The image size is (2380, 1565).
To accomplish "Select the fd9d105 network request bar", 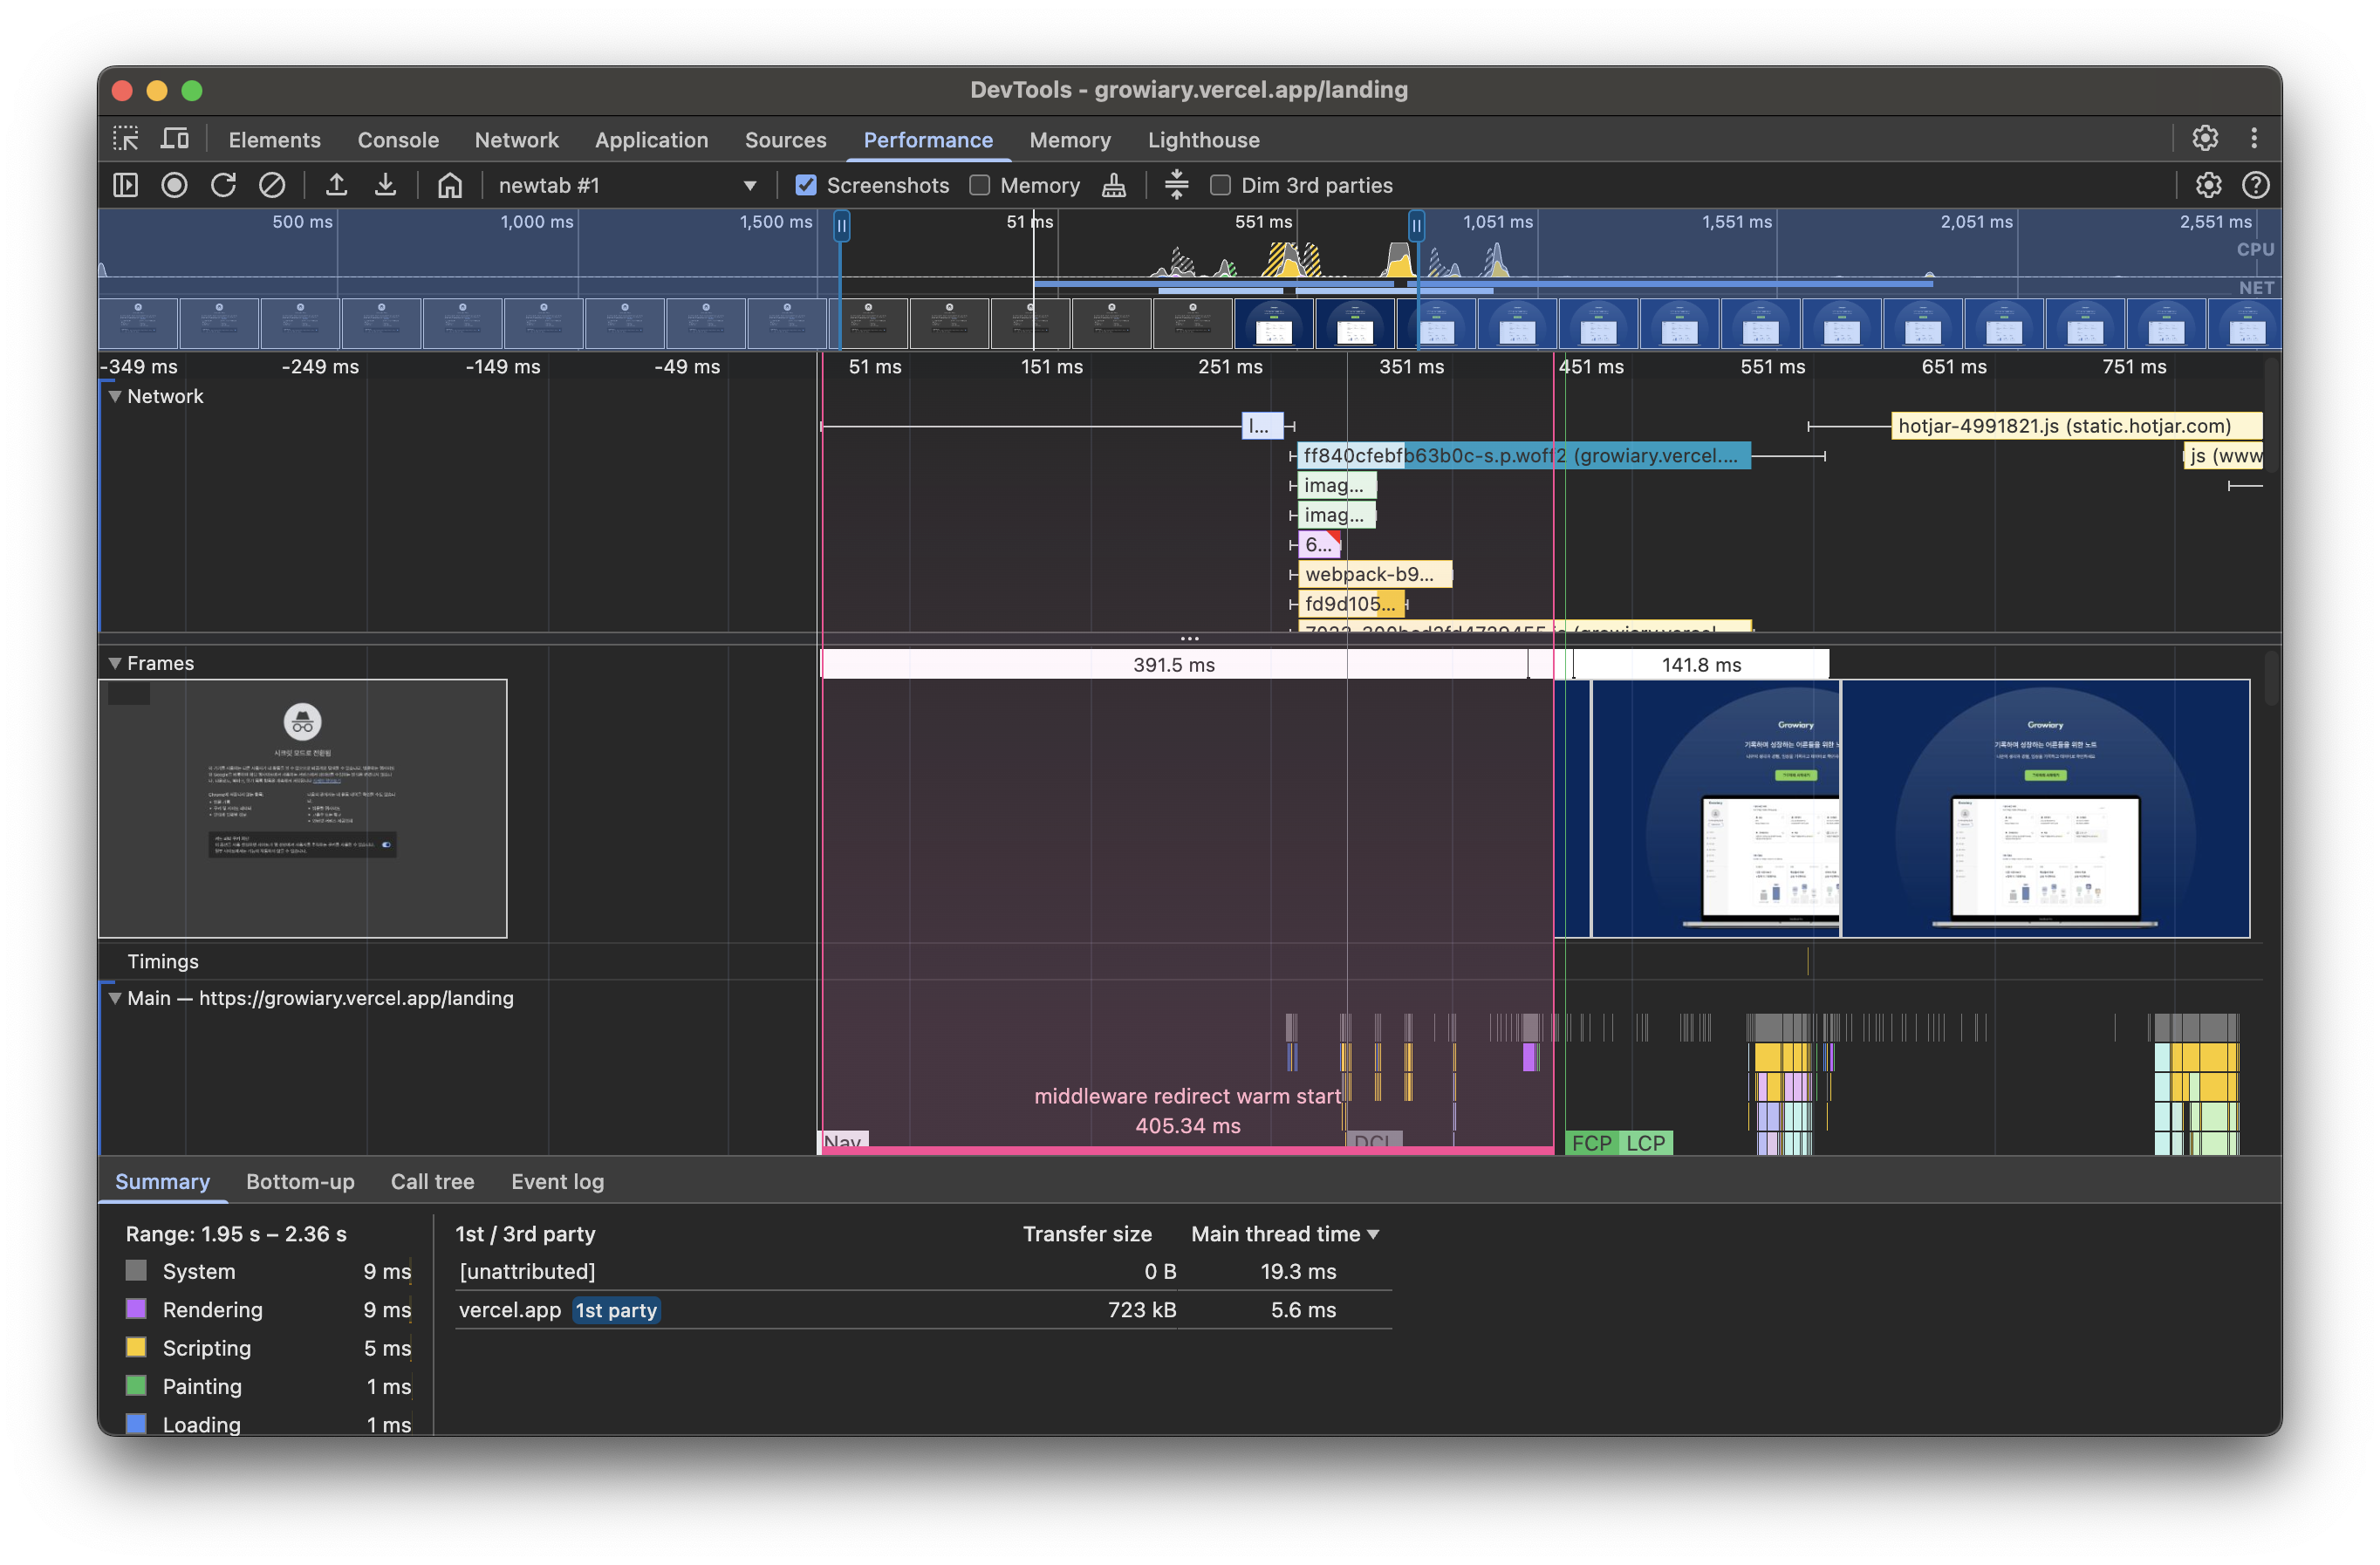I will click(x=1351, y=604).
